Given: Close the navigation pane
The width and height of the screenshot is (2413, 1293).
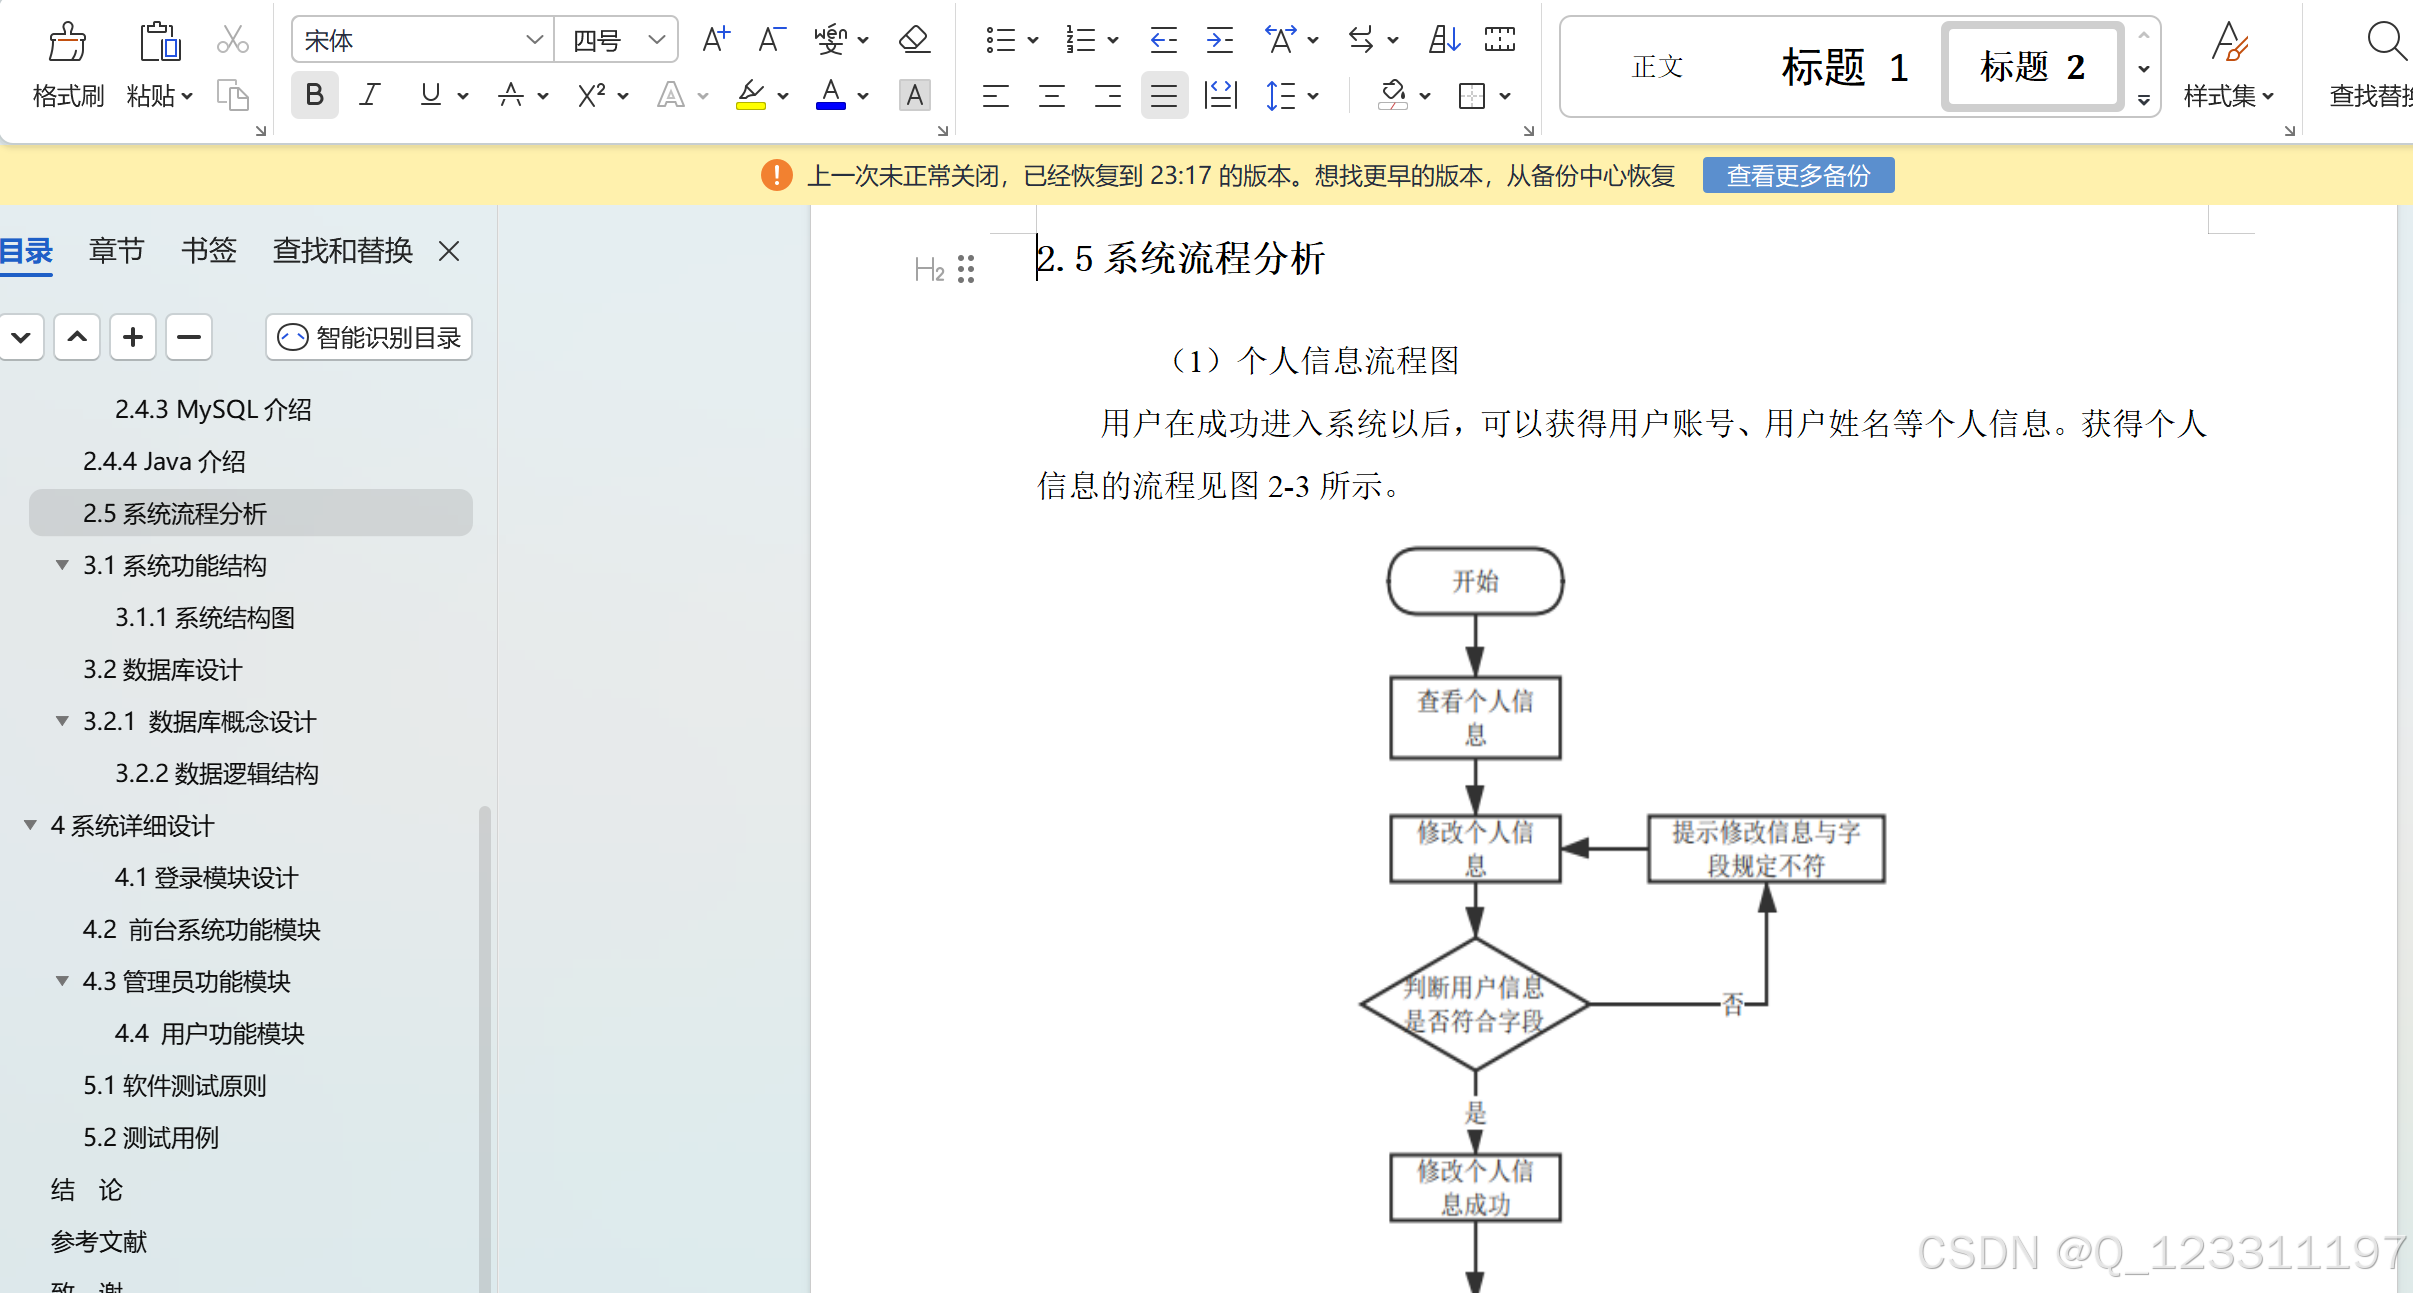Looking at the screenshot, I should pyautogui.click(x=449, y=251).
